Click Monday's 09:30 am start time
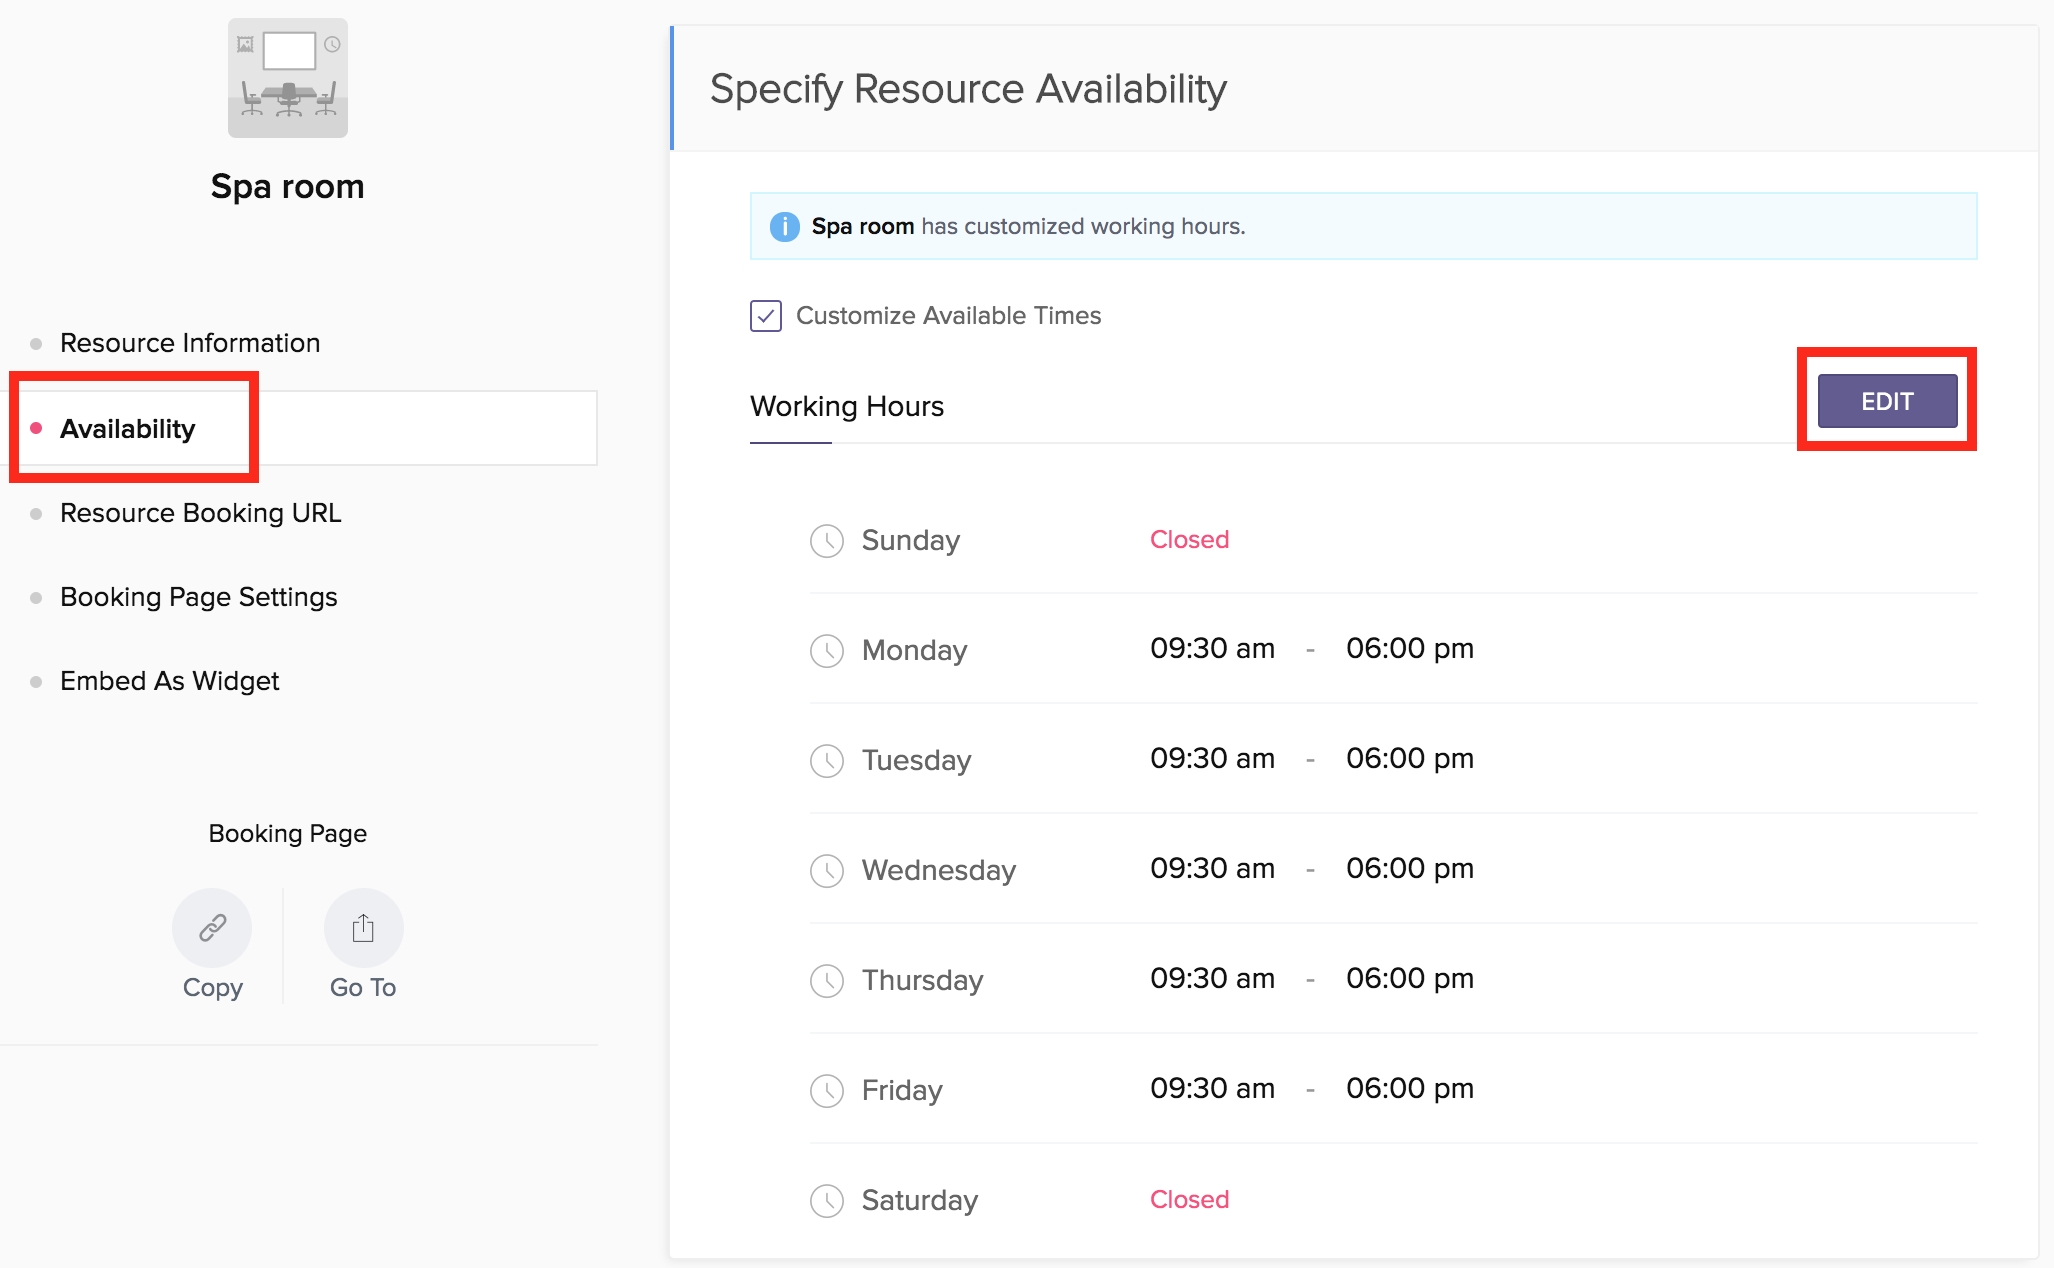 [x=1212, y=649]
